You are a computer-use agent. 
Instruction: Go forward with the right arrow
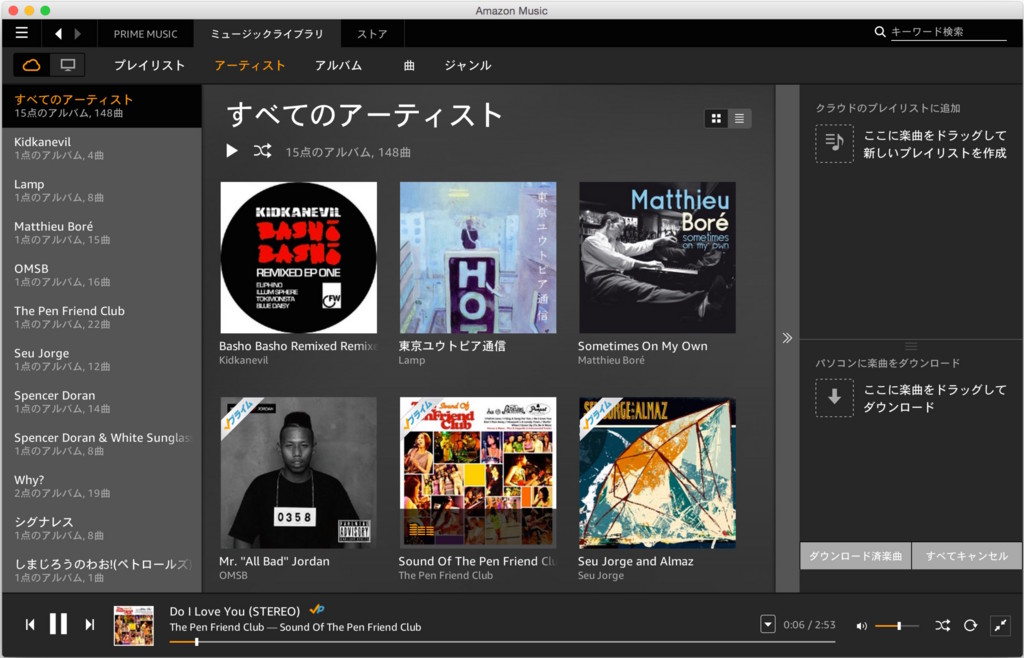click(x=78, y=33)
